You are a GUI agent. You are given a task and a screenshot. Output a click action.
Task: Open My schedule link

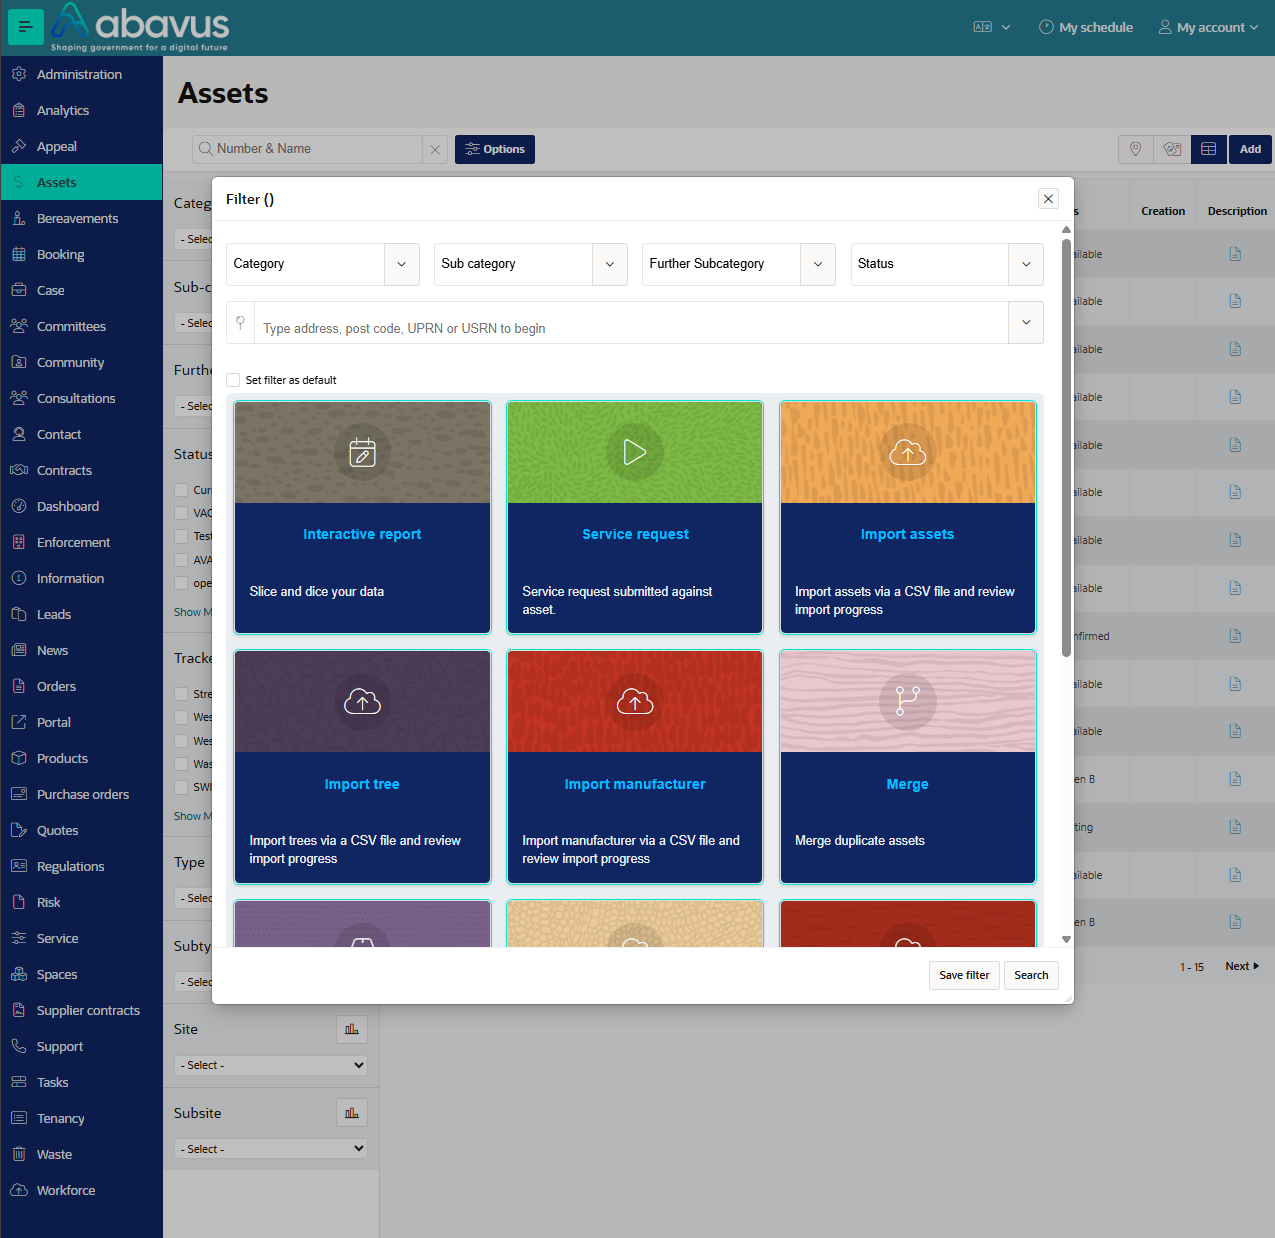coord(1086,27)
